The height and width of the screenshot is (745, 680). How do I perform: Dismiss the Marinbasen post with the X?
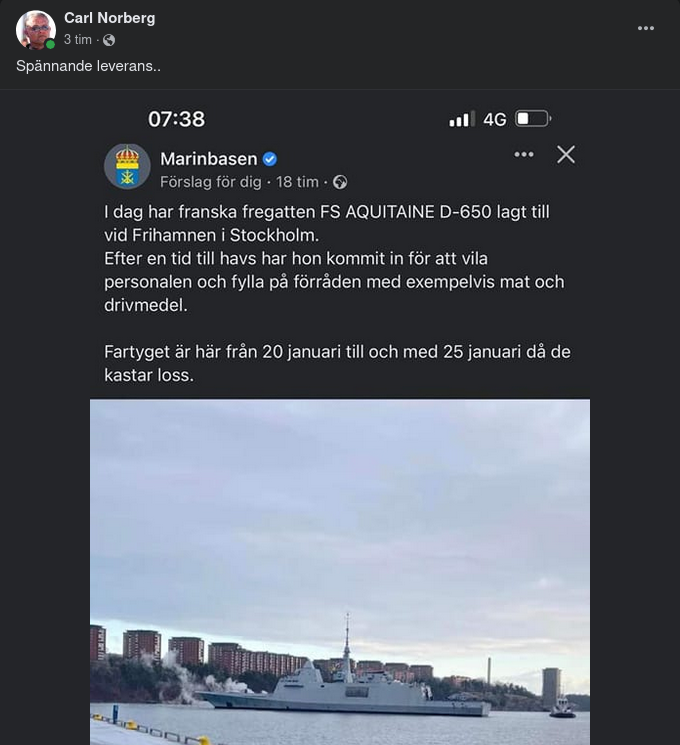pyautogui.click(x=566, y=154)
